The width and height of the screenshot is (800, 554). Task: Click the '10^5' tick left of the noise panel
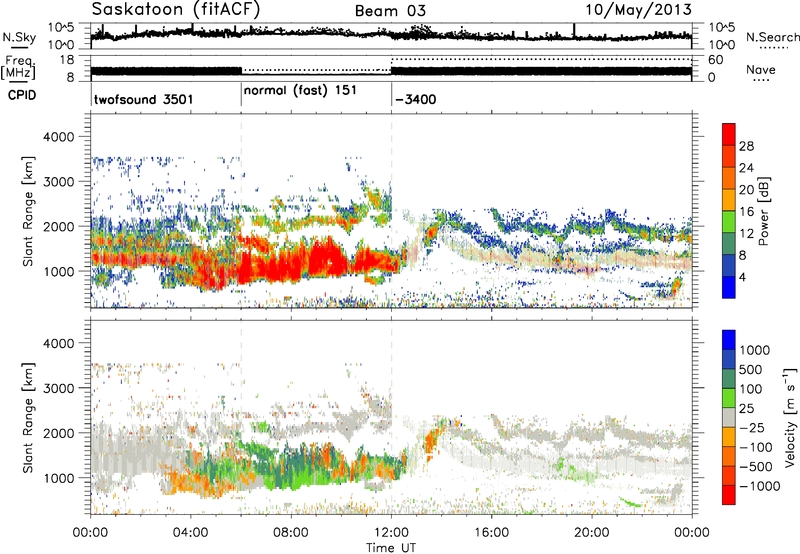[62, 28]
